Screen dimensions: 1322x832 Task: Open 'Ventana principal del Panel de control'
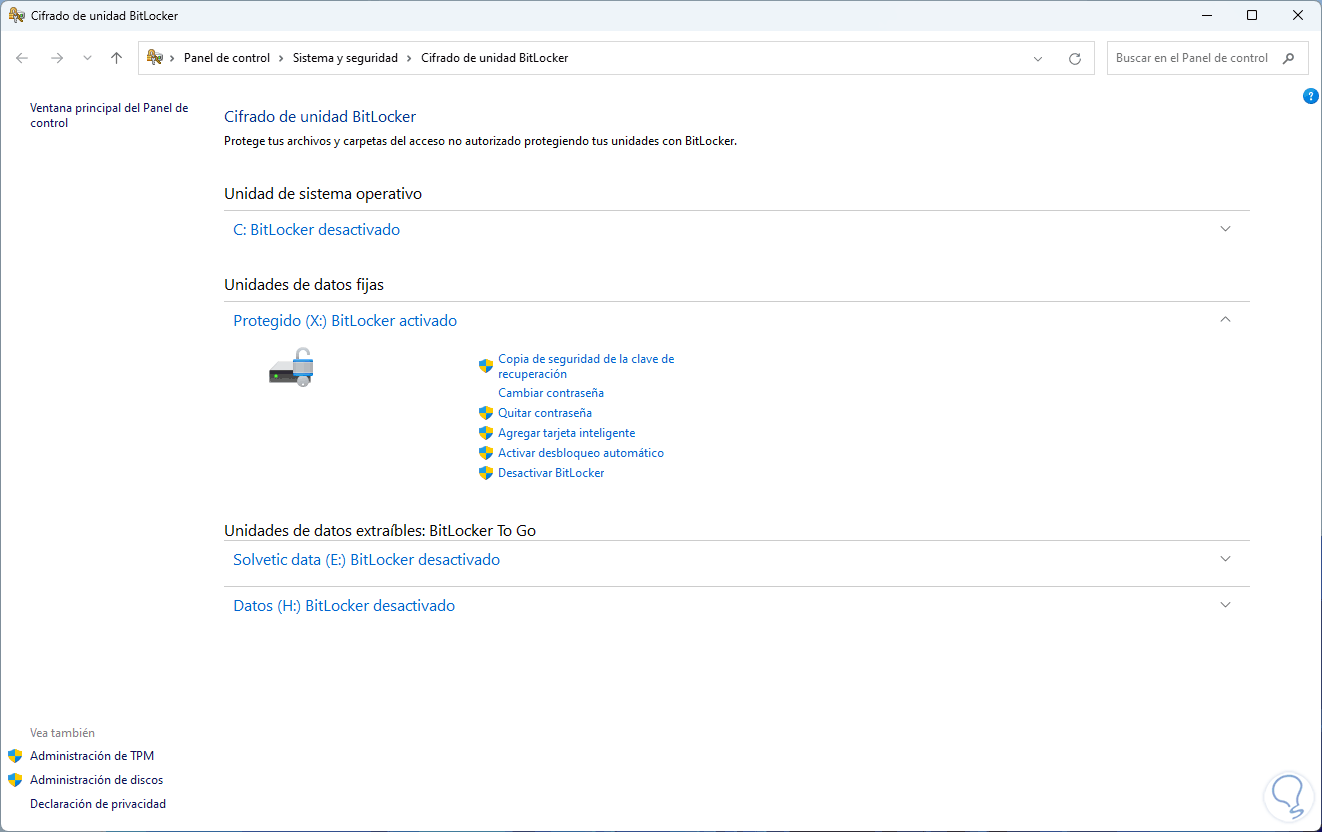tap(109, 115)
